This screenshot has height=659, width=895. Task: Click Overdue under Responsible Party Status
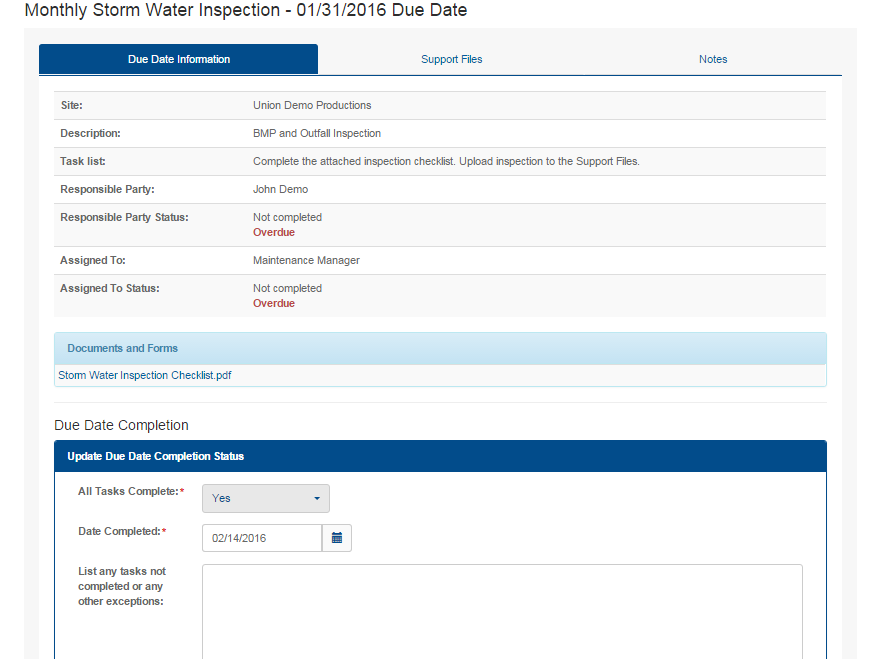[274, 232]
